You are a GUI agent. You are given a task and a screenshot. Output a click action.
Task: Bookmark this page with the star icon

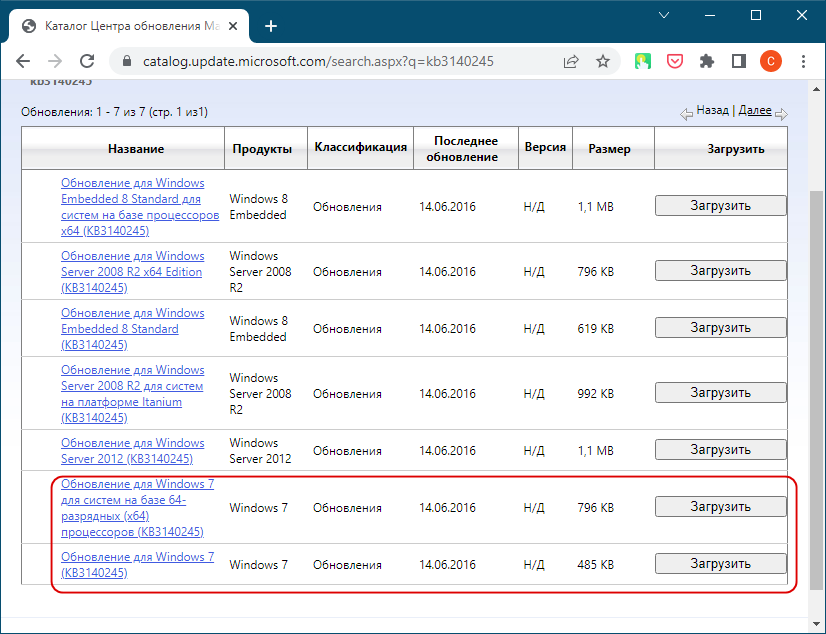click(603, 62)
